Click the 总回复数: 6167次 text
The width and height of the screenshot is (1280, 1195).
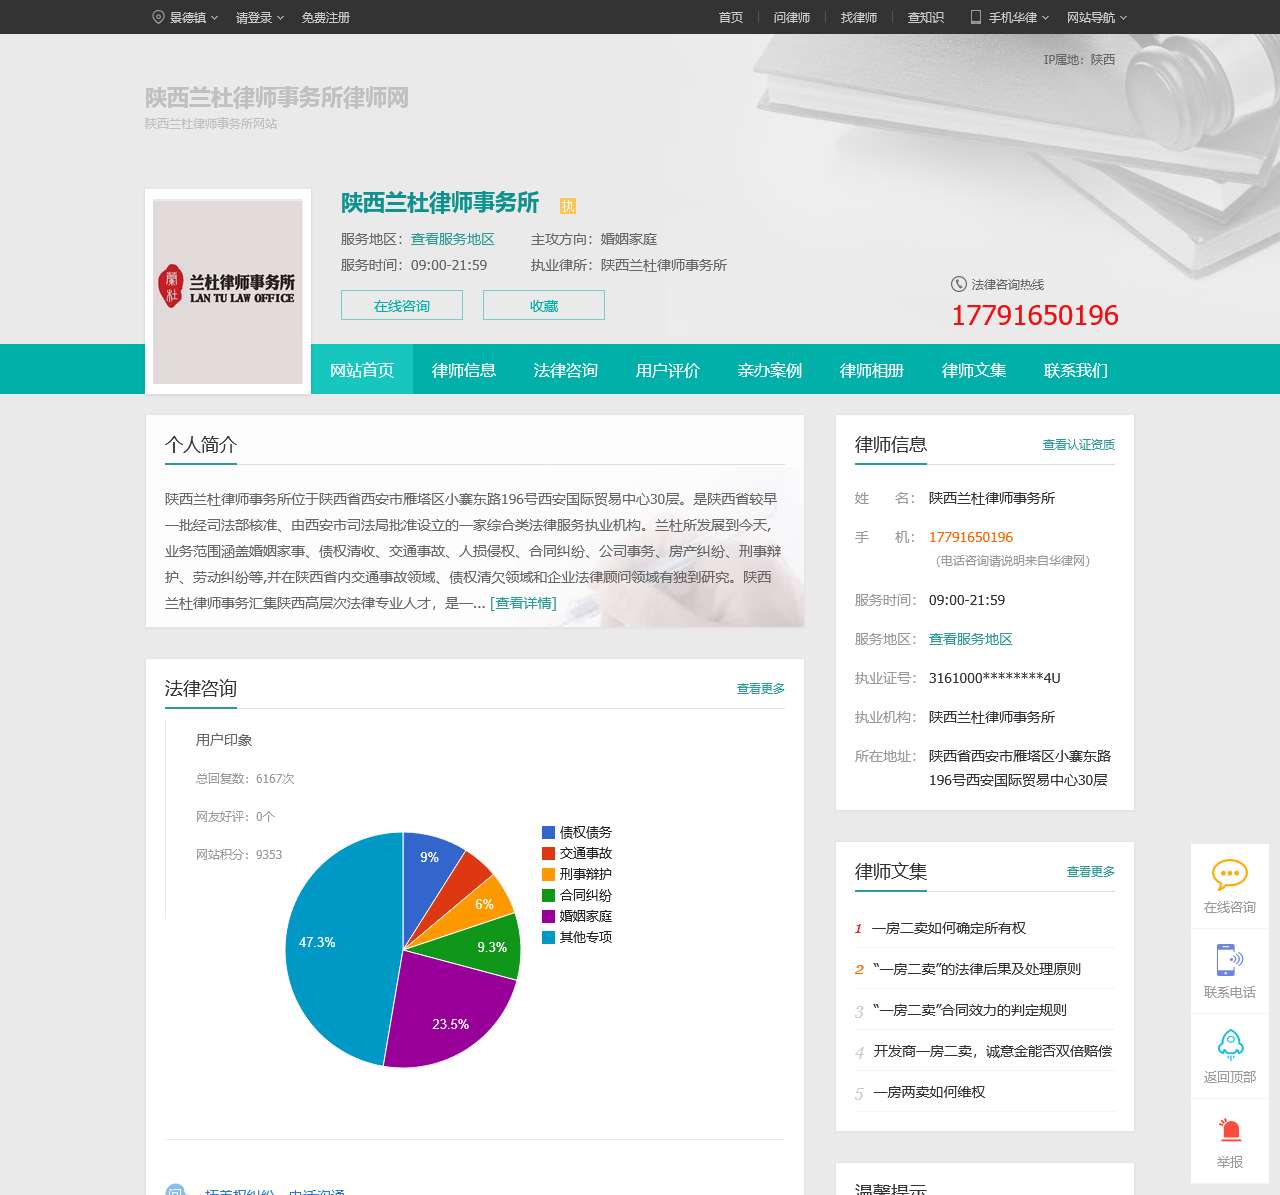tap(245, 778)
